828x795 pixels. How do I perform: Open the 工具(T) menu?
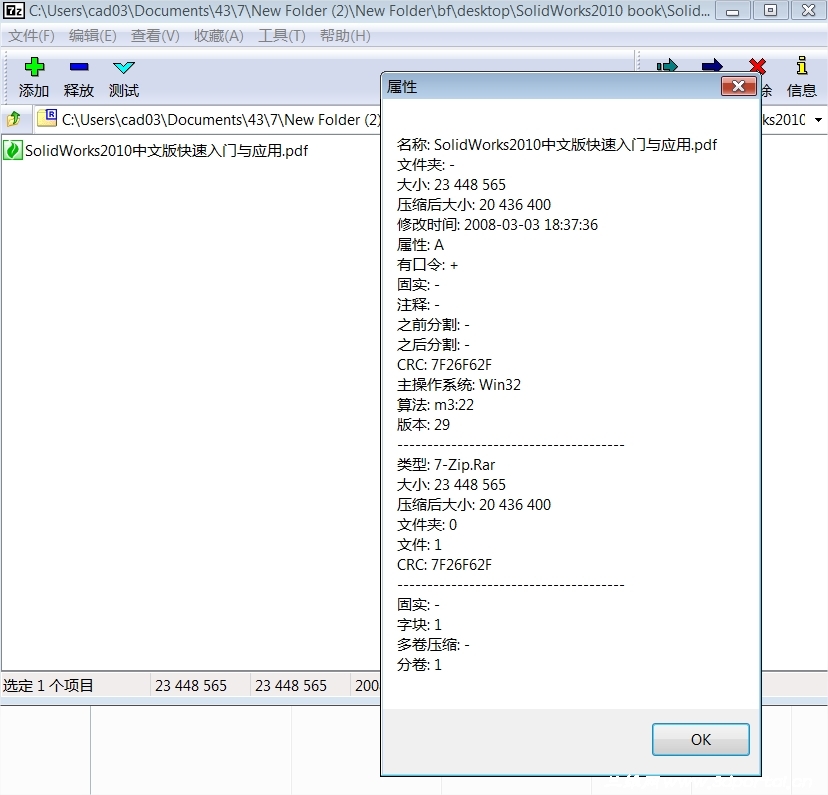(x=282, y=36)
